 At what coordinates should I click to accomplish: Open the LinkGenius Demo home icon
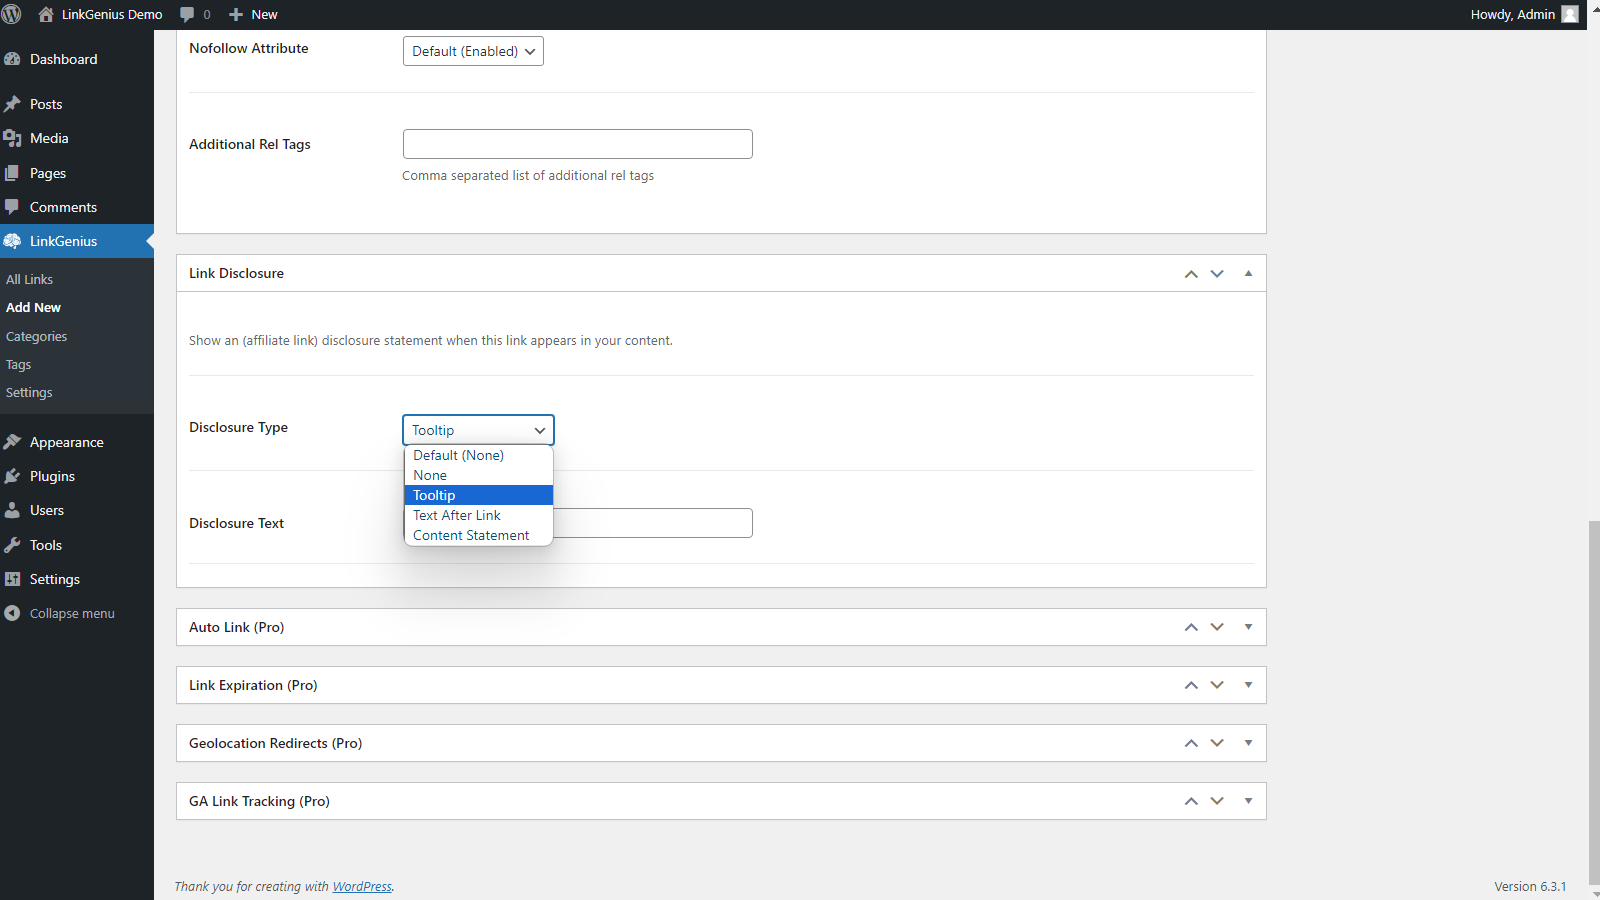point(46,14)
